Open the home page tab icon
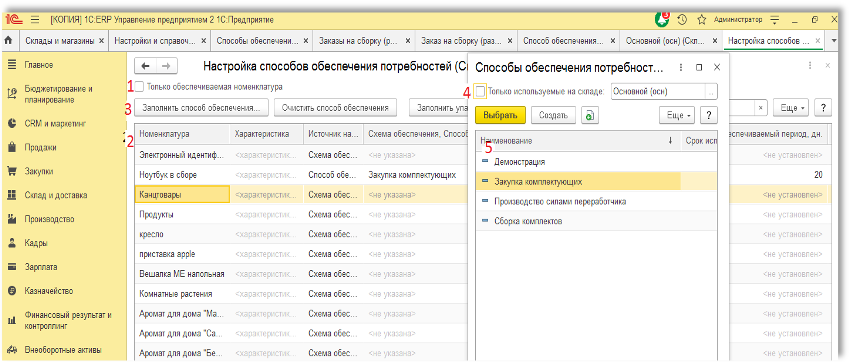 coord(8,41)
